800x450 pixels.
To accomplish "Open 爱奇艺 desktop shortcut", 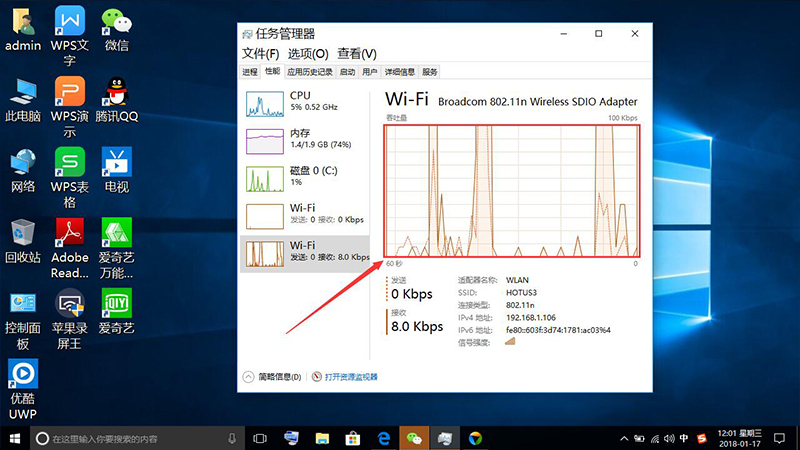I will coord(116,312).
